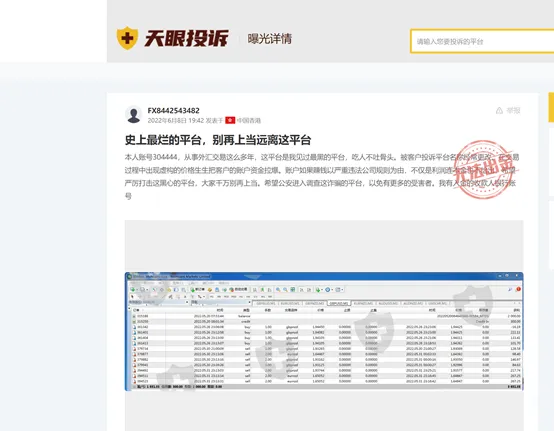The image size is (554, 431).
Task: Click the zoom in magnifier icon
Action: 278,290
